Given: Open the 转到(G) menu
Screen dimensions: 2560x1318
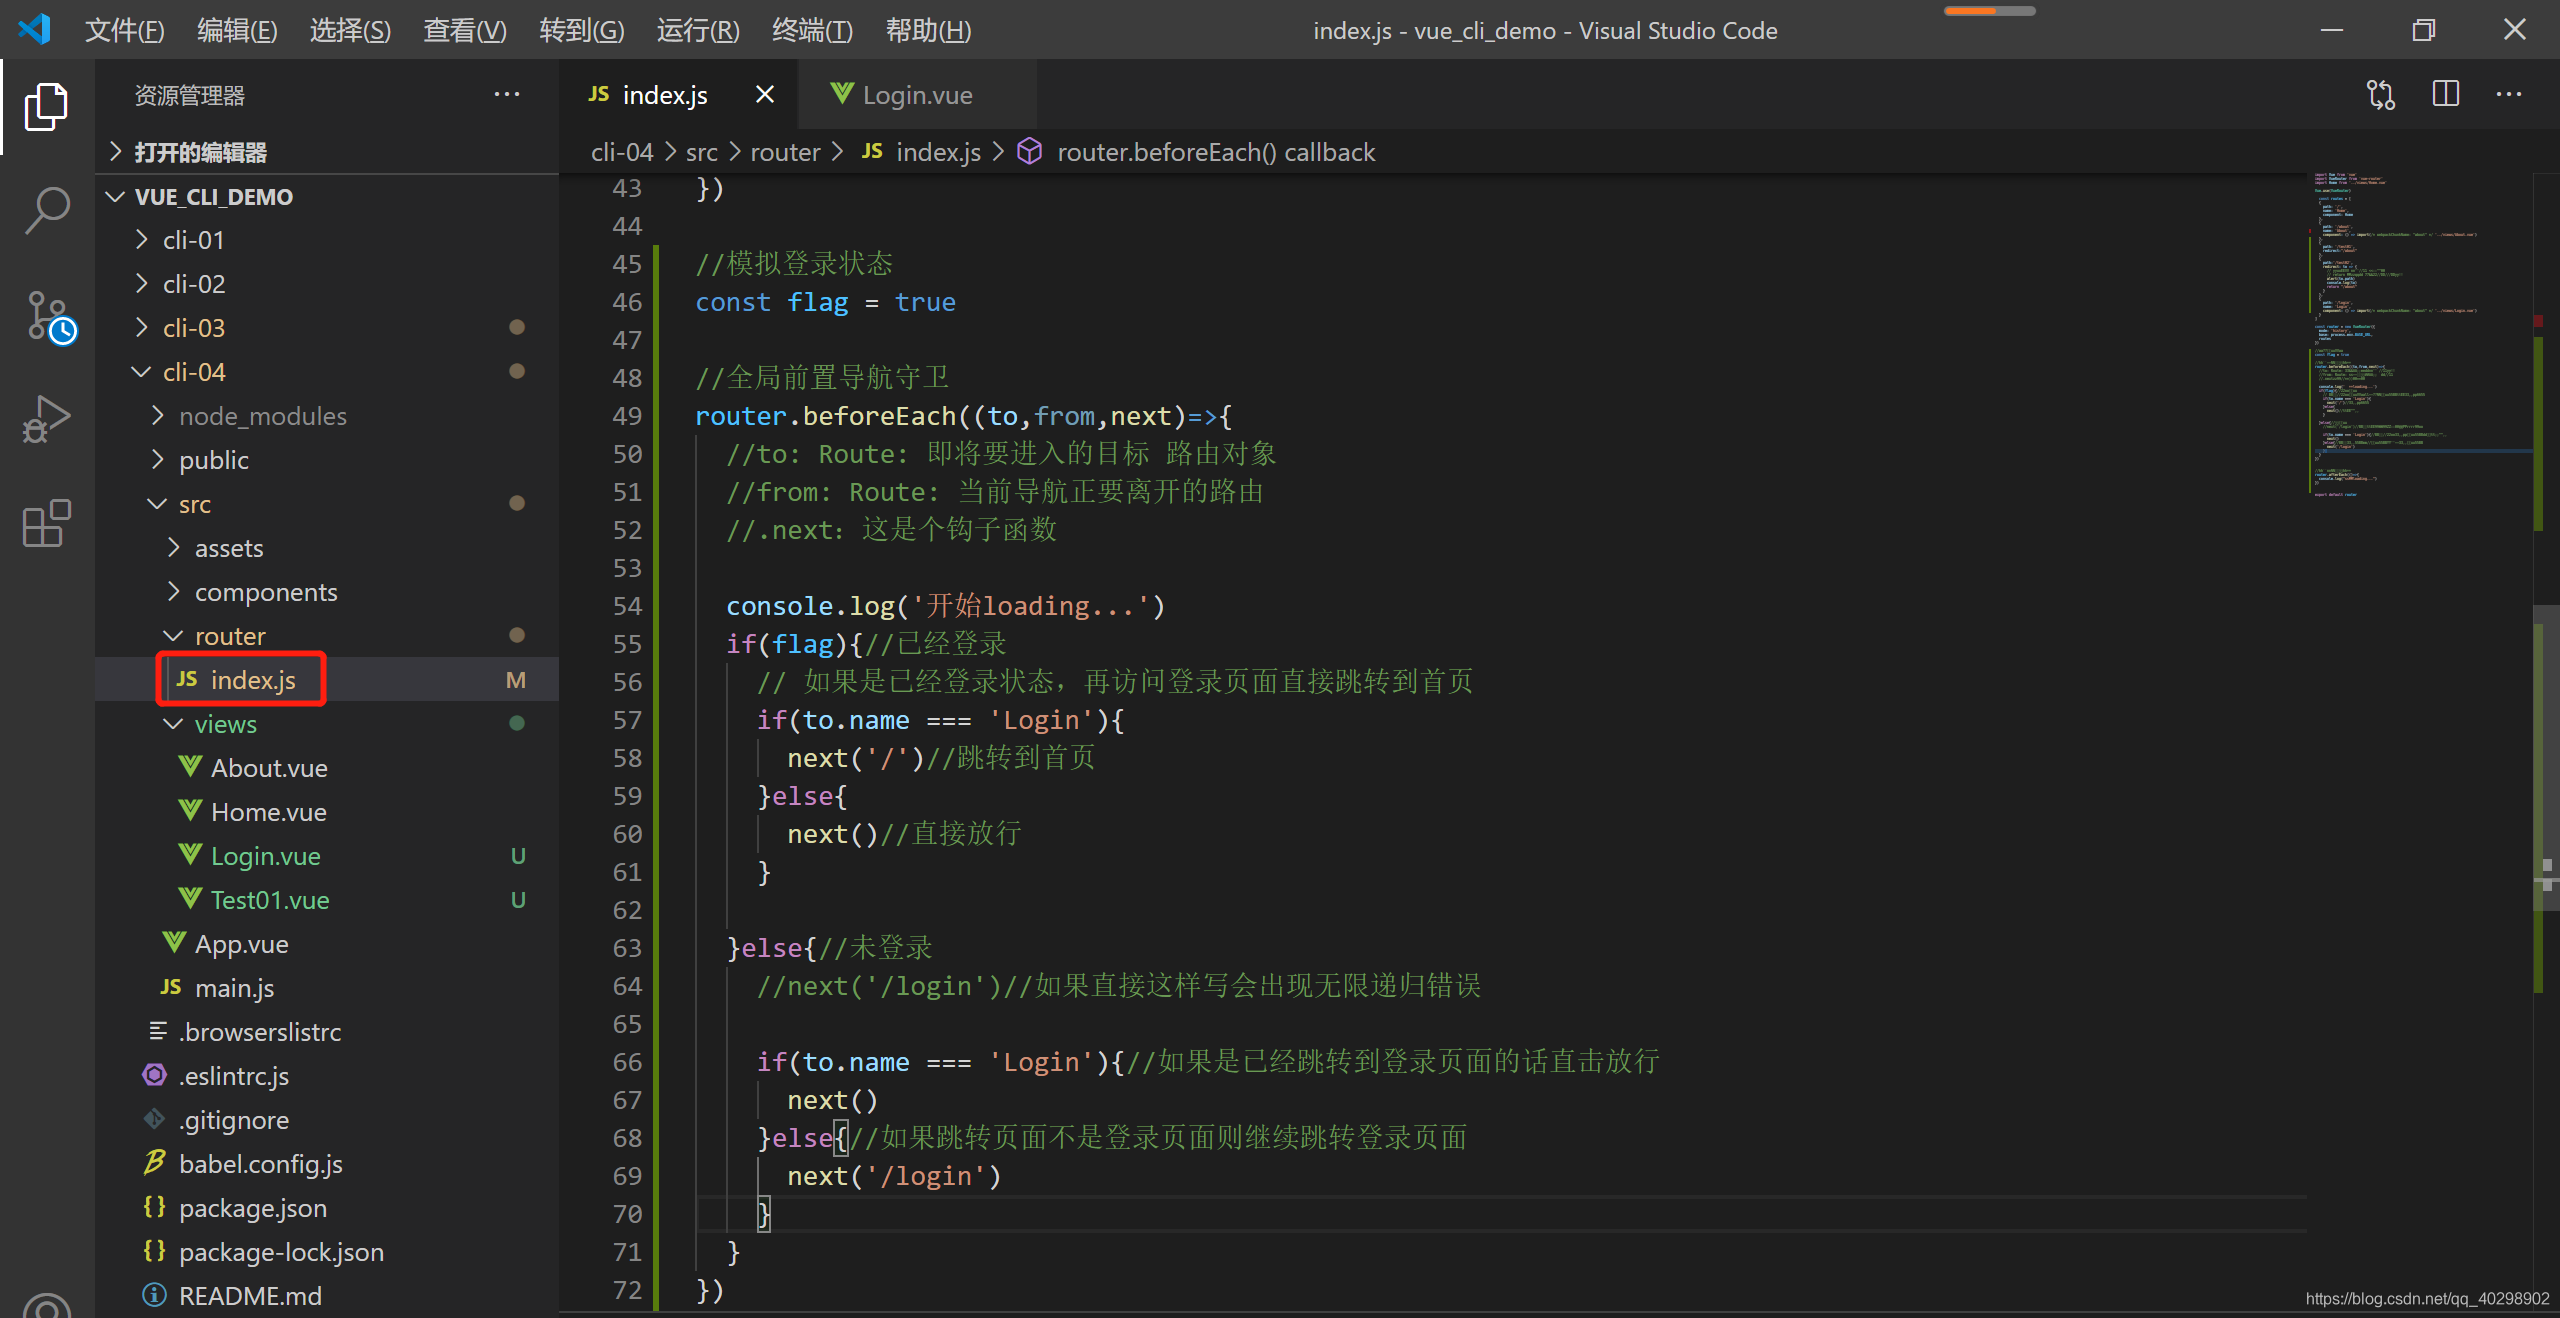Looking at the screenshot, I should 581,30.
